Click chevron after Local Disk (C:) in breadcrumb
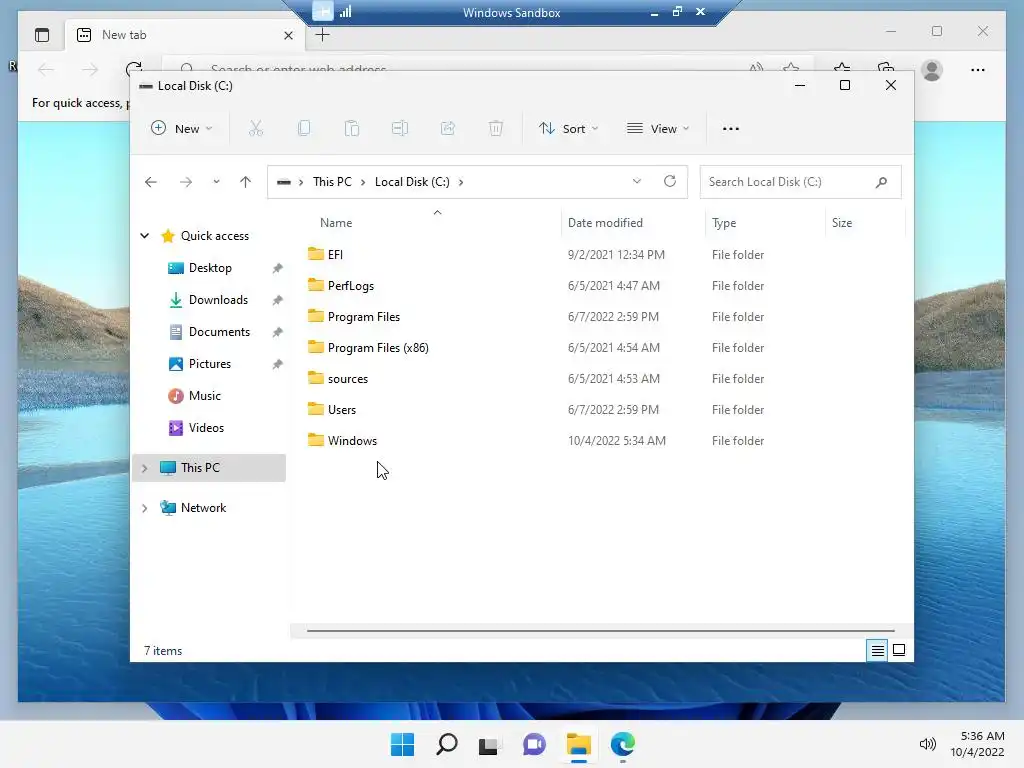The image size is (1024, 768). pyautogui.click(x=461, y=182)
